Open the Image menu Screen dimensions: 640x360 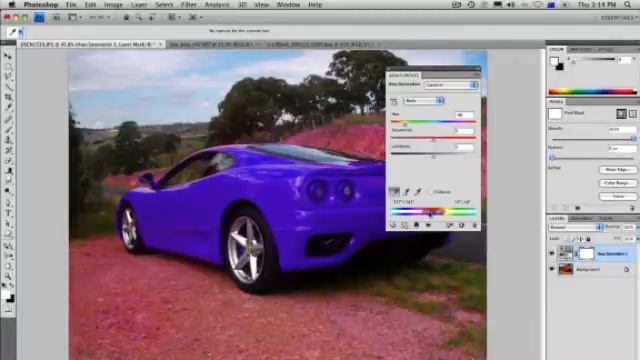113,5
